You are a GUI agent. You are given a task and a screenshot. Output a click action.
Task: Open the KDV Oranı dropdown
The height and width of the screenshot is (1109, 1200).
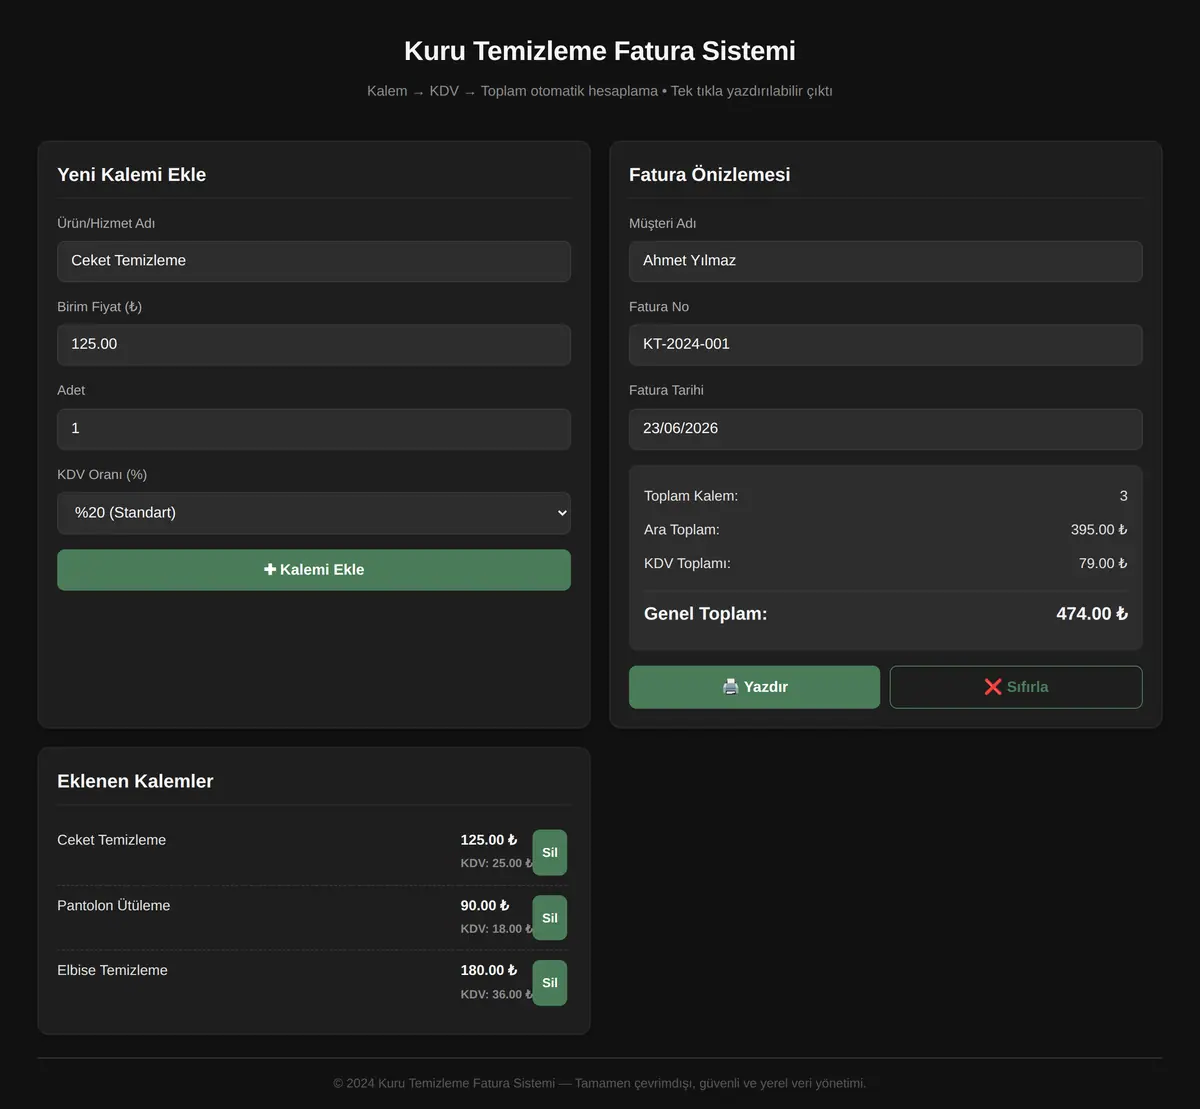[x=314, y=513]
